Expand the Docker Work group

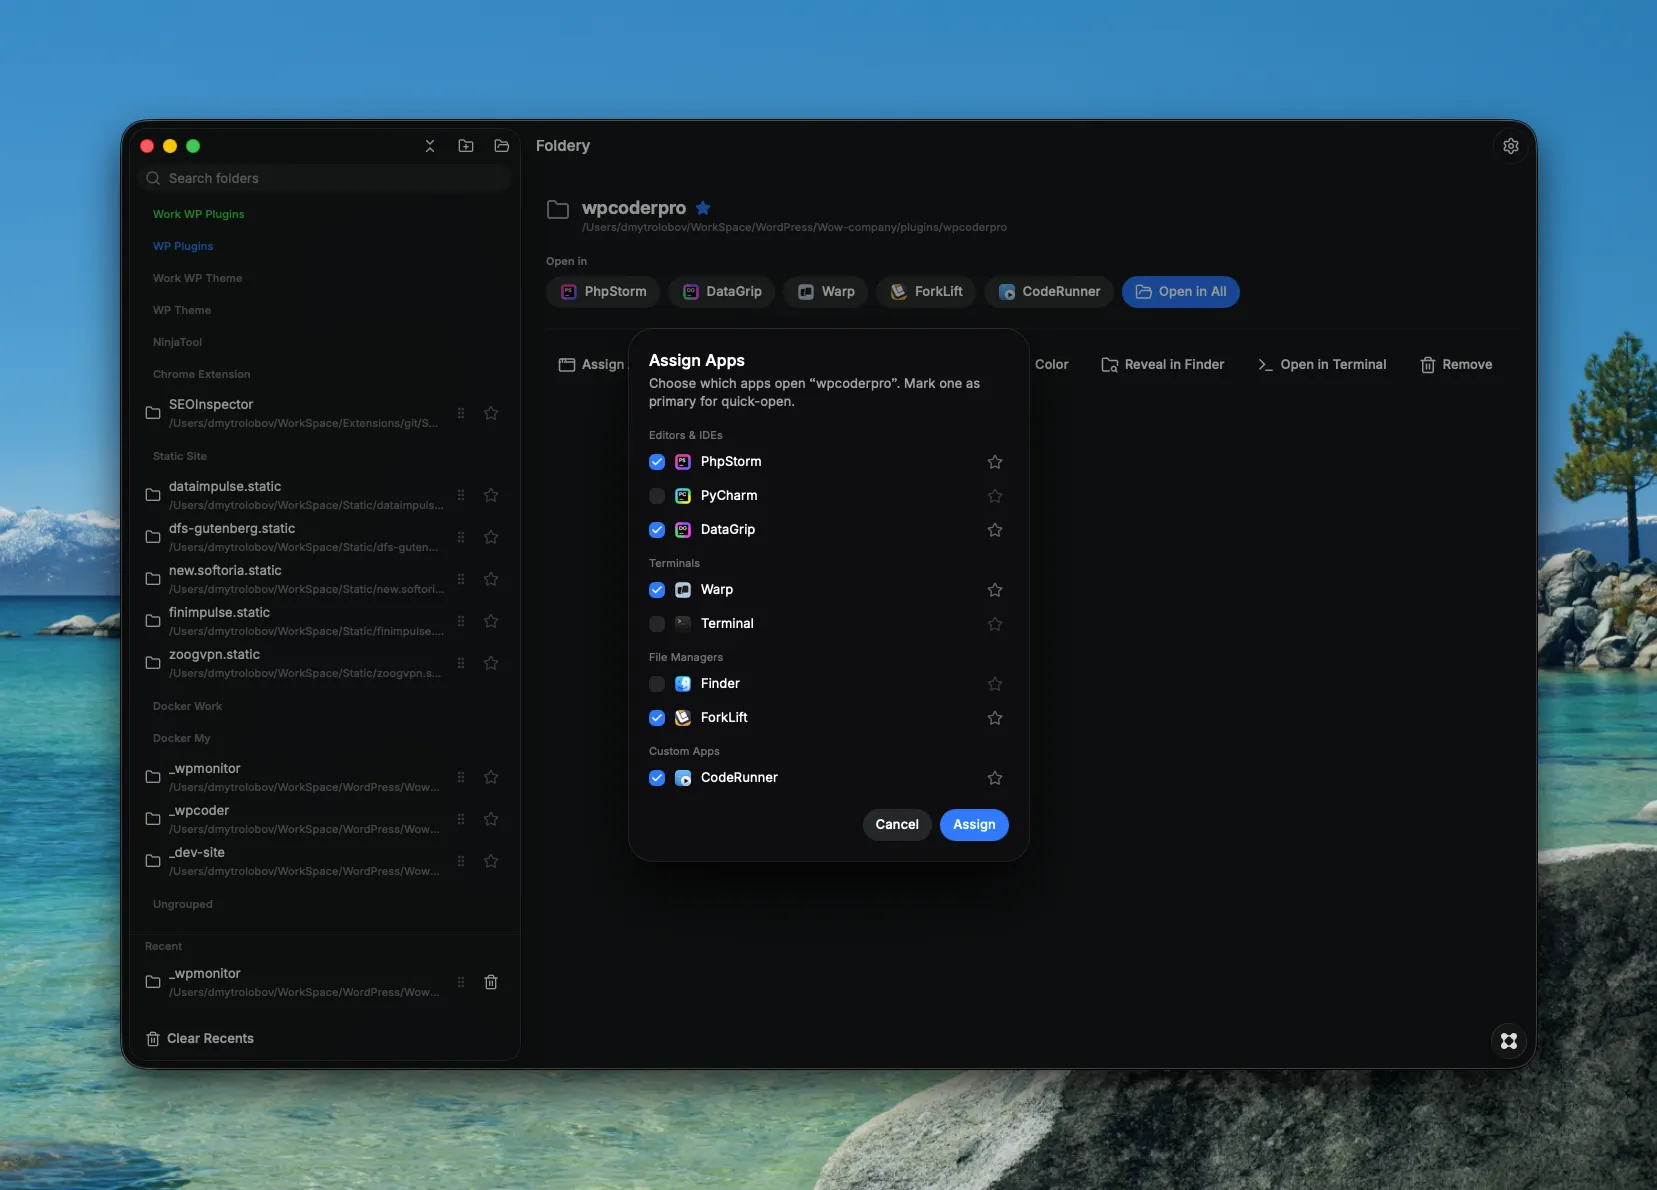(187, 706)
